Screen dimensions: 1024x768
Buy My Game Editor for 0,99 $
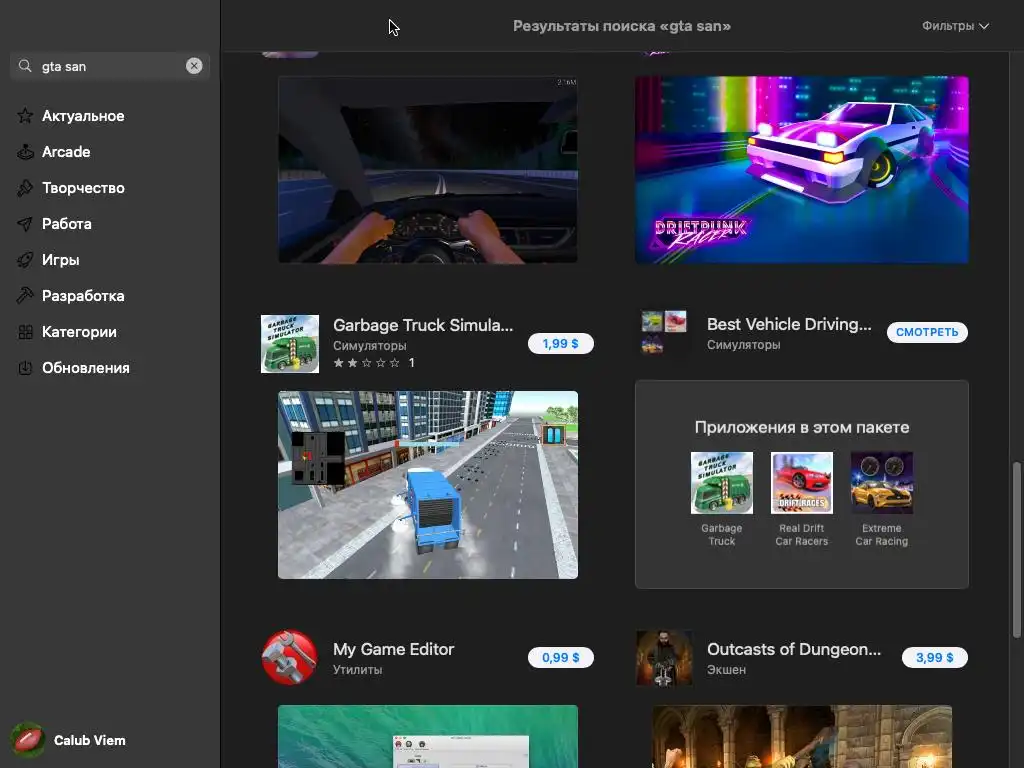point(560,658)
